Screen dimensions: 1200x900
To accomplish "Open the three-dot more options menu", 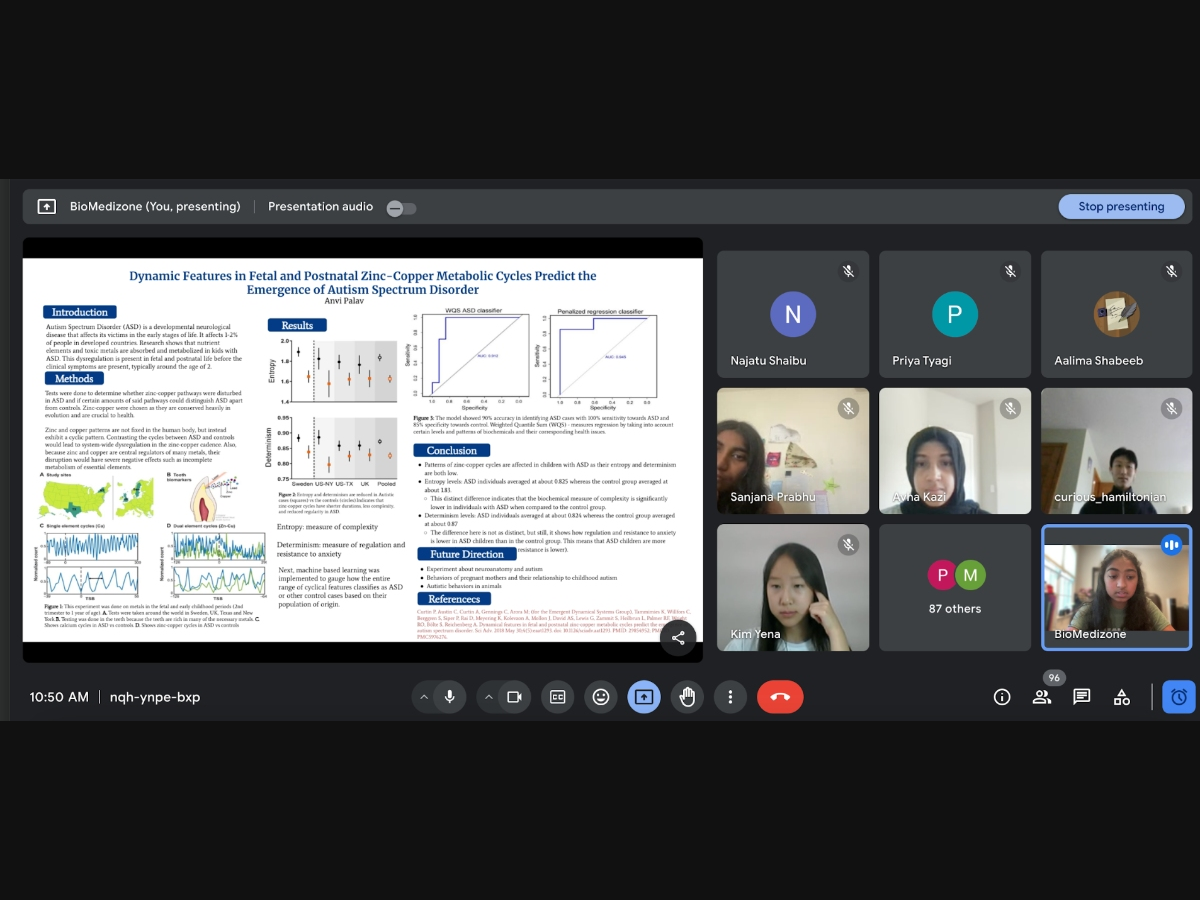I will click(x=731, y=697).
